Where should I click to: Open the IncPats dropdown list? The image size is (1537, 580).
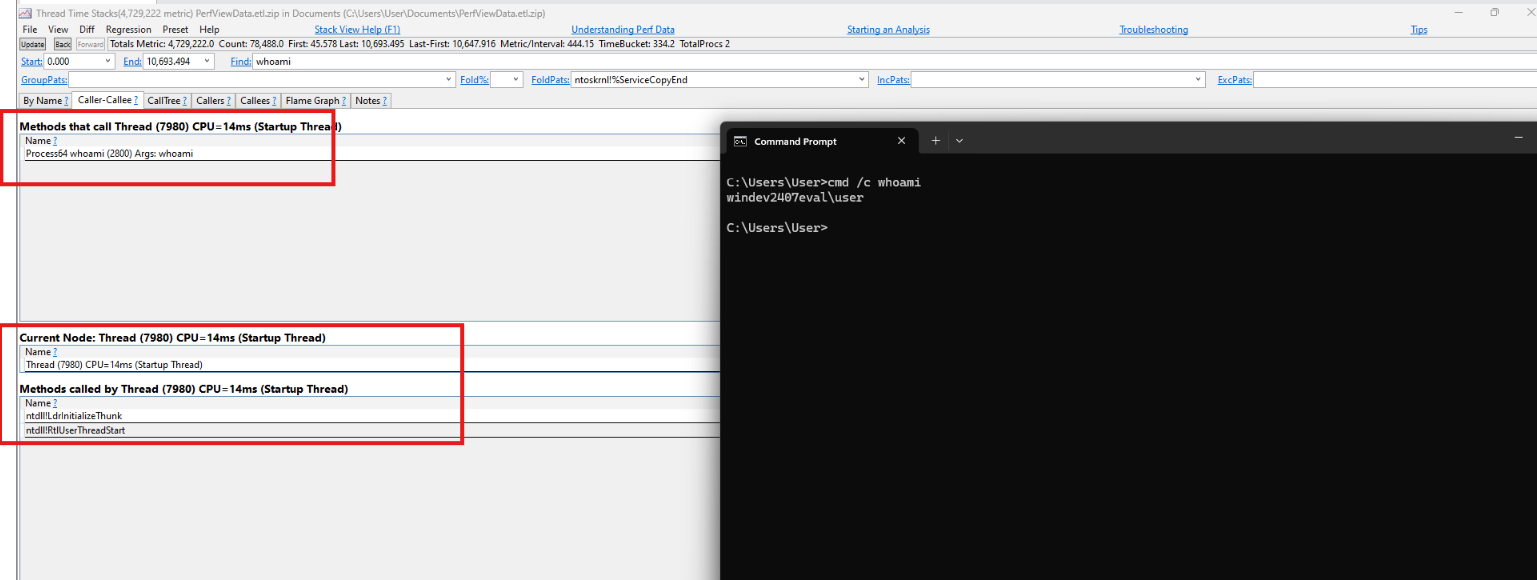[x=1199, y=80]
